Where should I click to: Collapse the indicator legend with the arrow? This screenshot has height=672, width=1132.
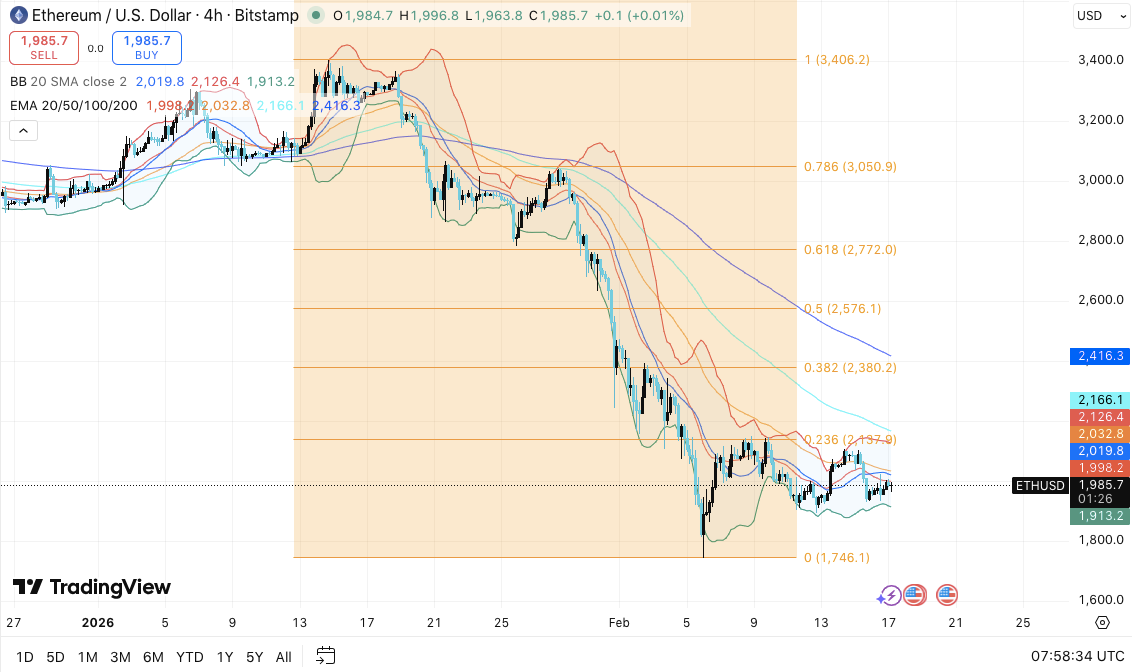23,130
